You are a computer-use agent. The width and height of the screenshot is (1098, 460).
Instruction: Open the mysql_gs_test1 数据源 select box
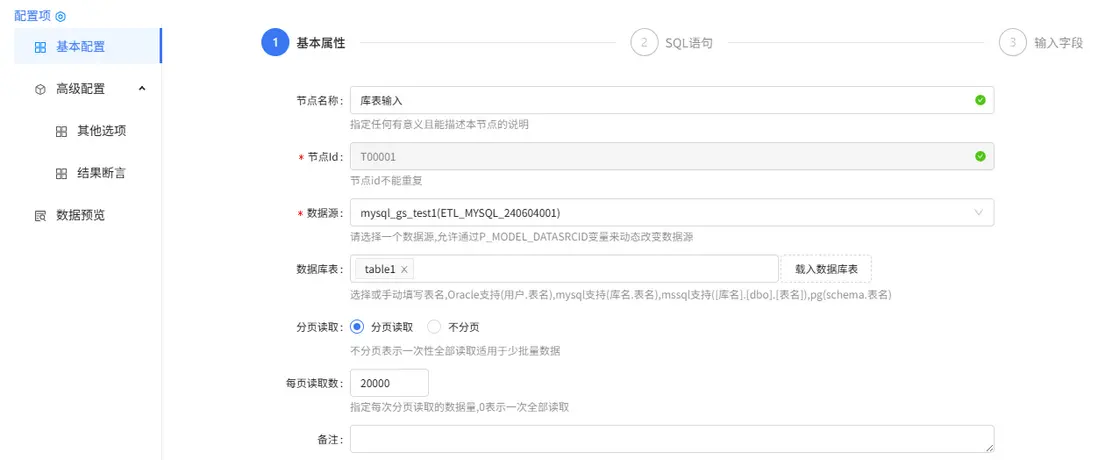pyautogui.click(x=672, y=212)
